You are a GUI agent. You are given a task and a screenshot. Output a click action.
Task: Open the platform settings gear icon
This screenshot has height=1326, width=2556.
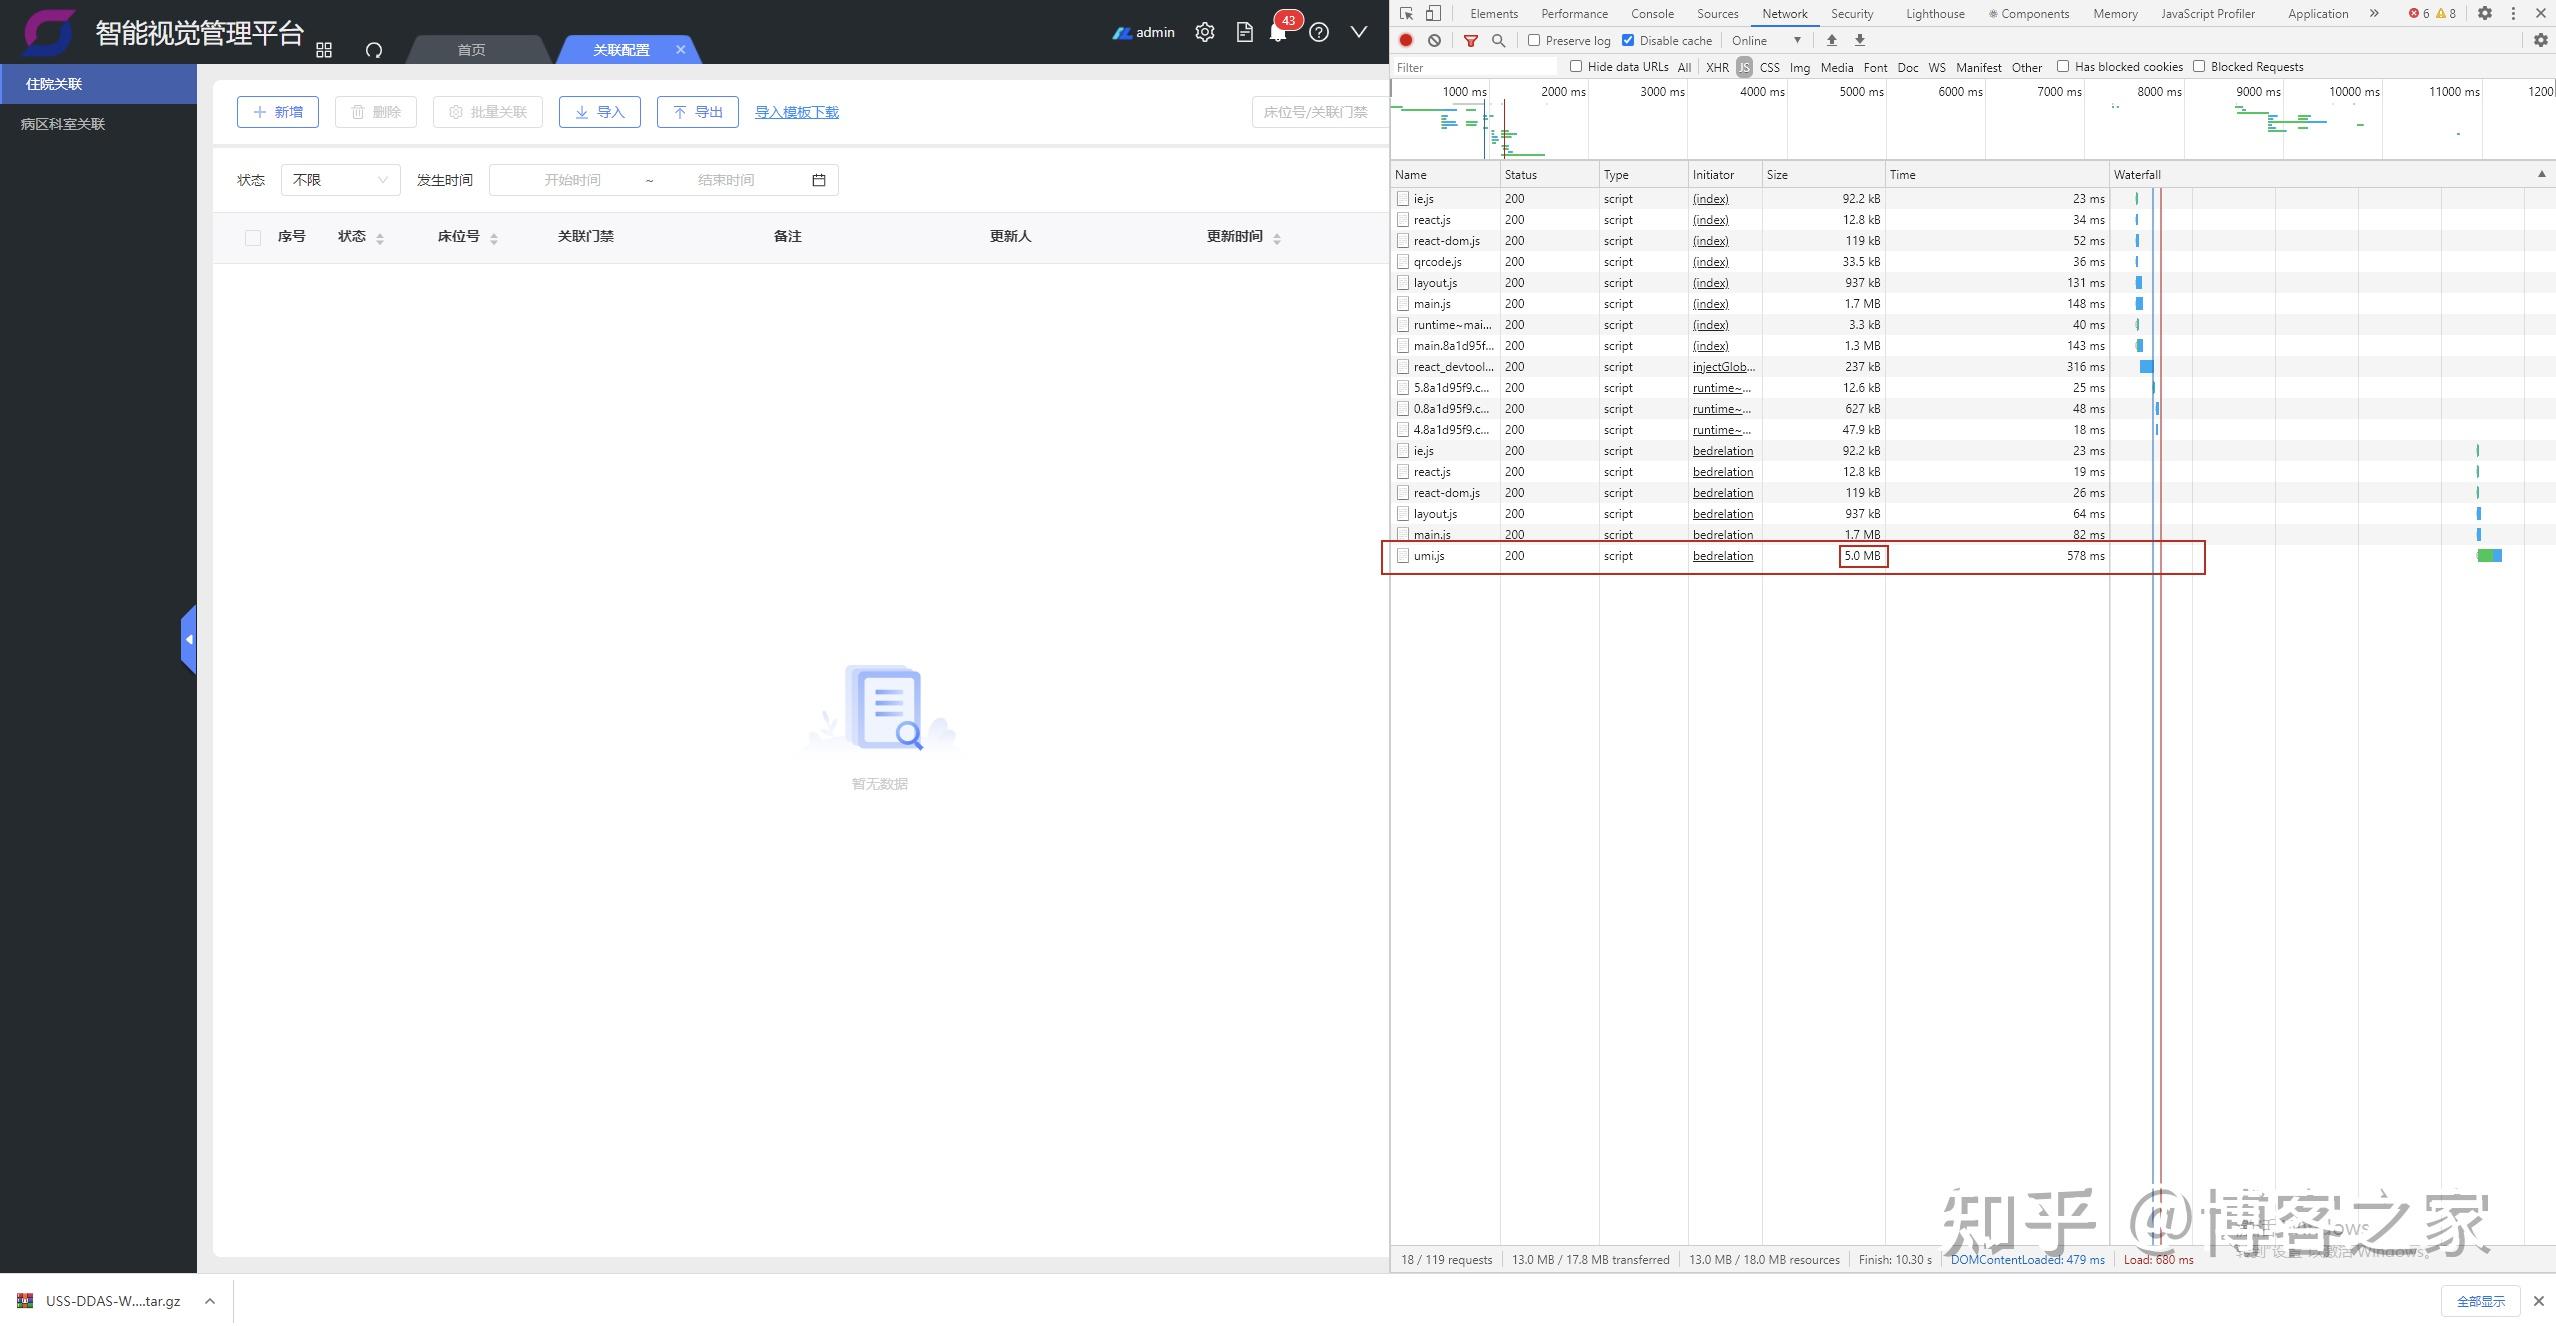pyautogui.click(x=1205, y=32)
